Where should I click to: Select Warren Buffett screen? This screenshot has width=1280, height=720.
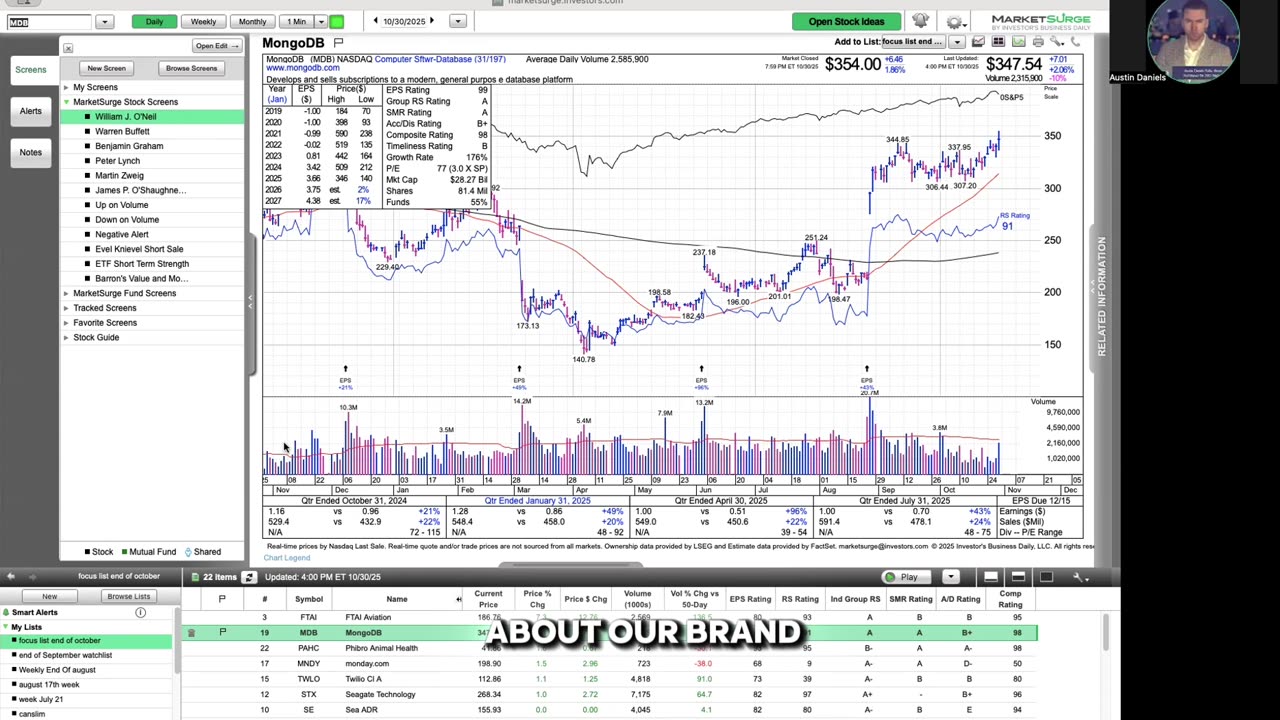[122, 131]
